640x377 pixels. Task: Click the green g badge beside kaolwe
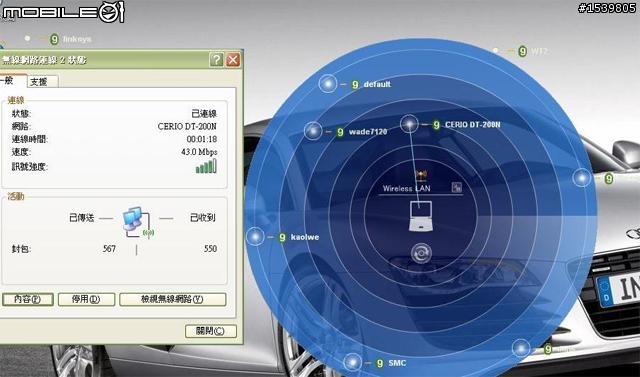click(282, 237)
